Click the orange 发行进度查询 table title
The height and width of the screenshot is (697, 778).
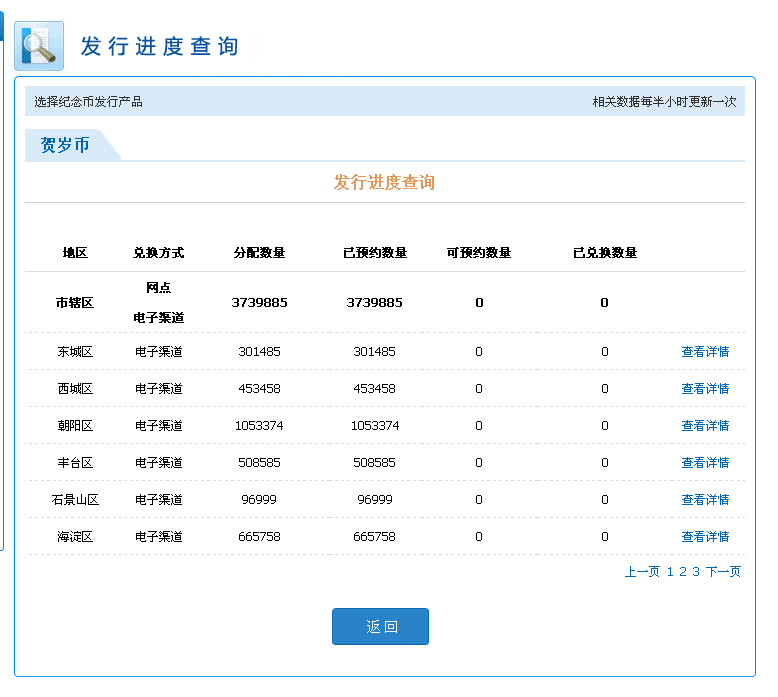[384, 183]
